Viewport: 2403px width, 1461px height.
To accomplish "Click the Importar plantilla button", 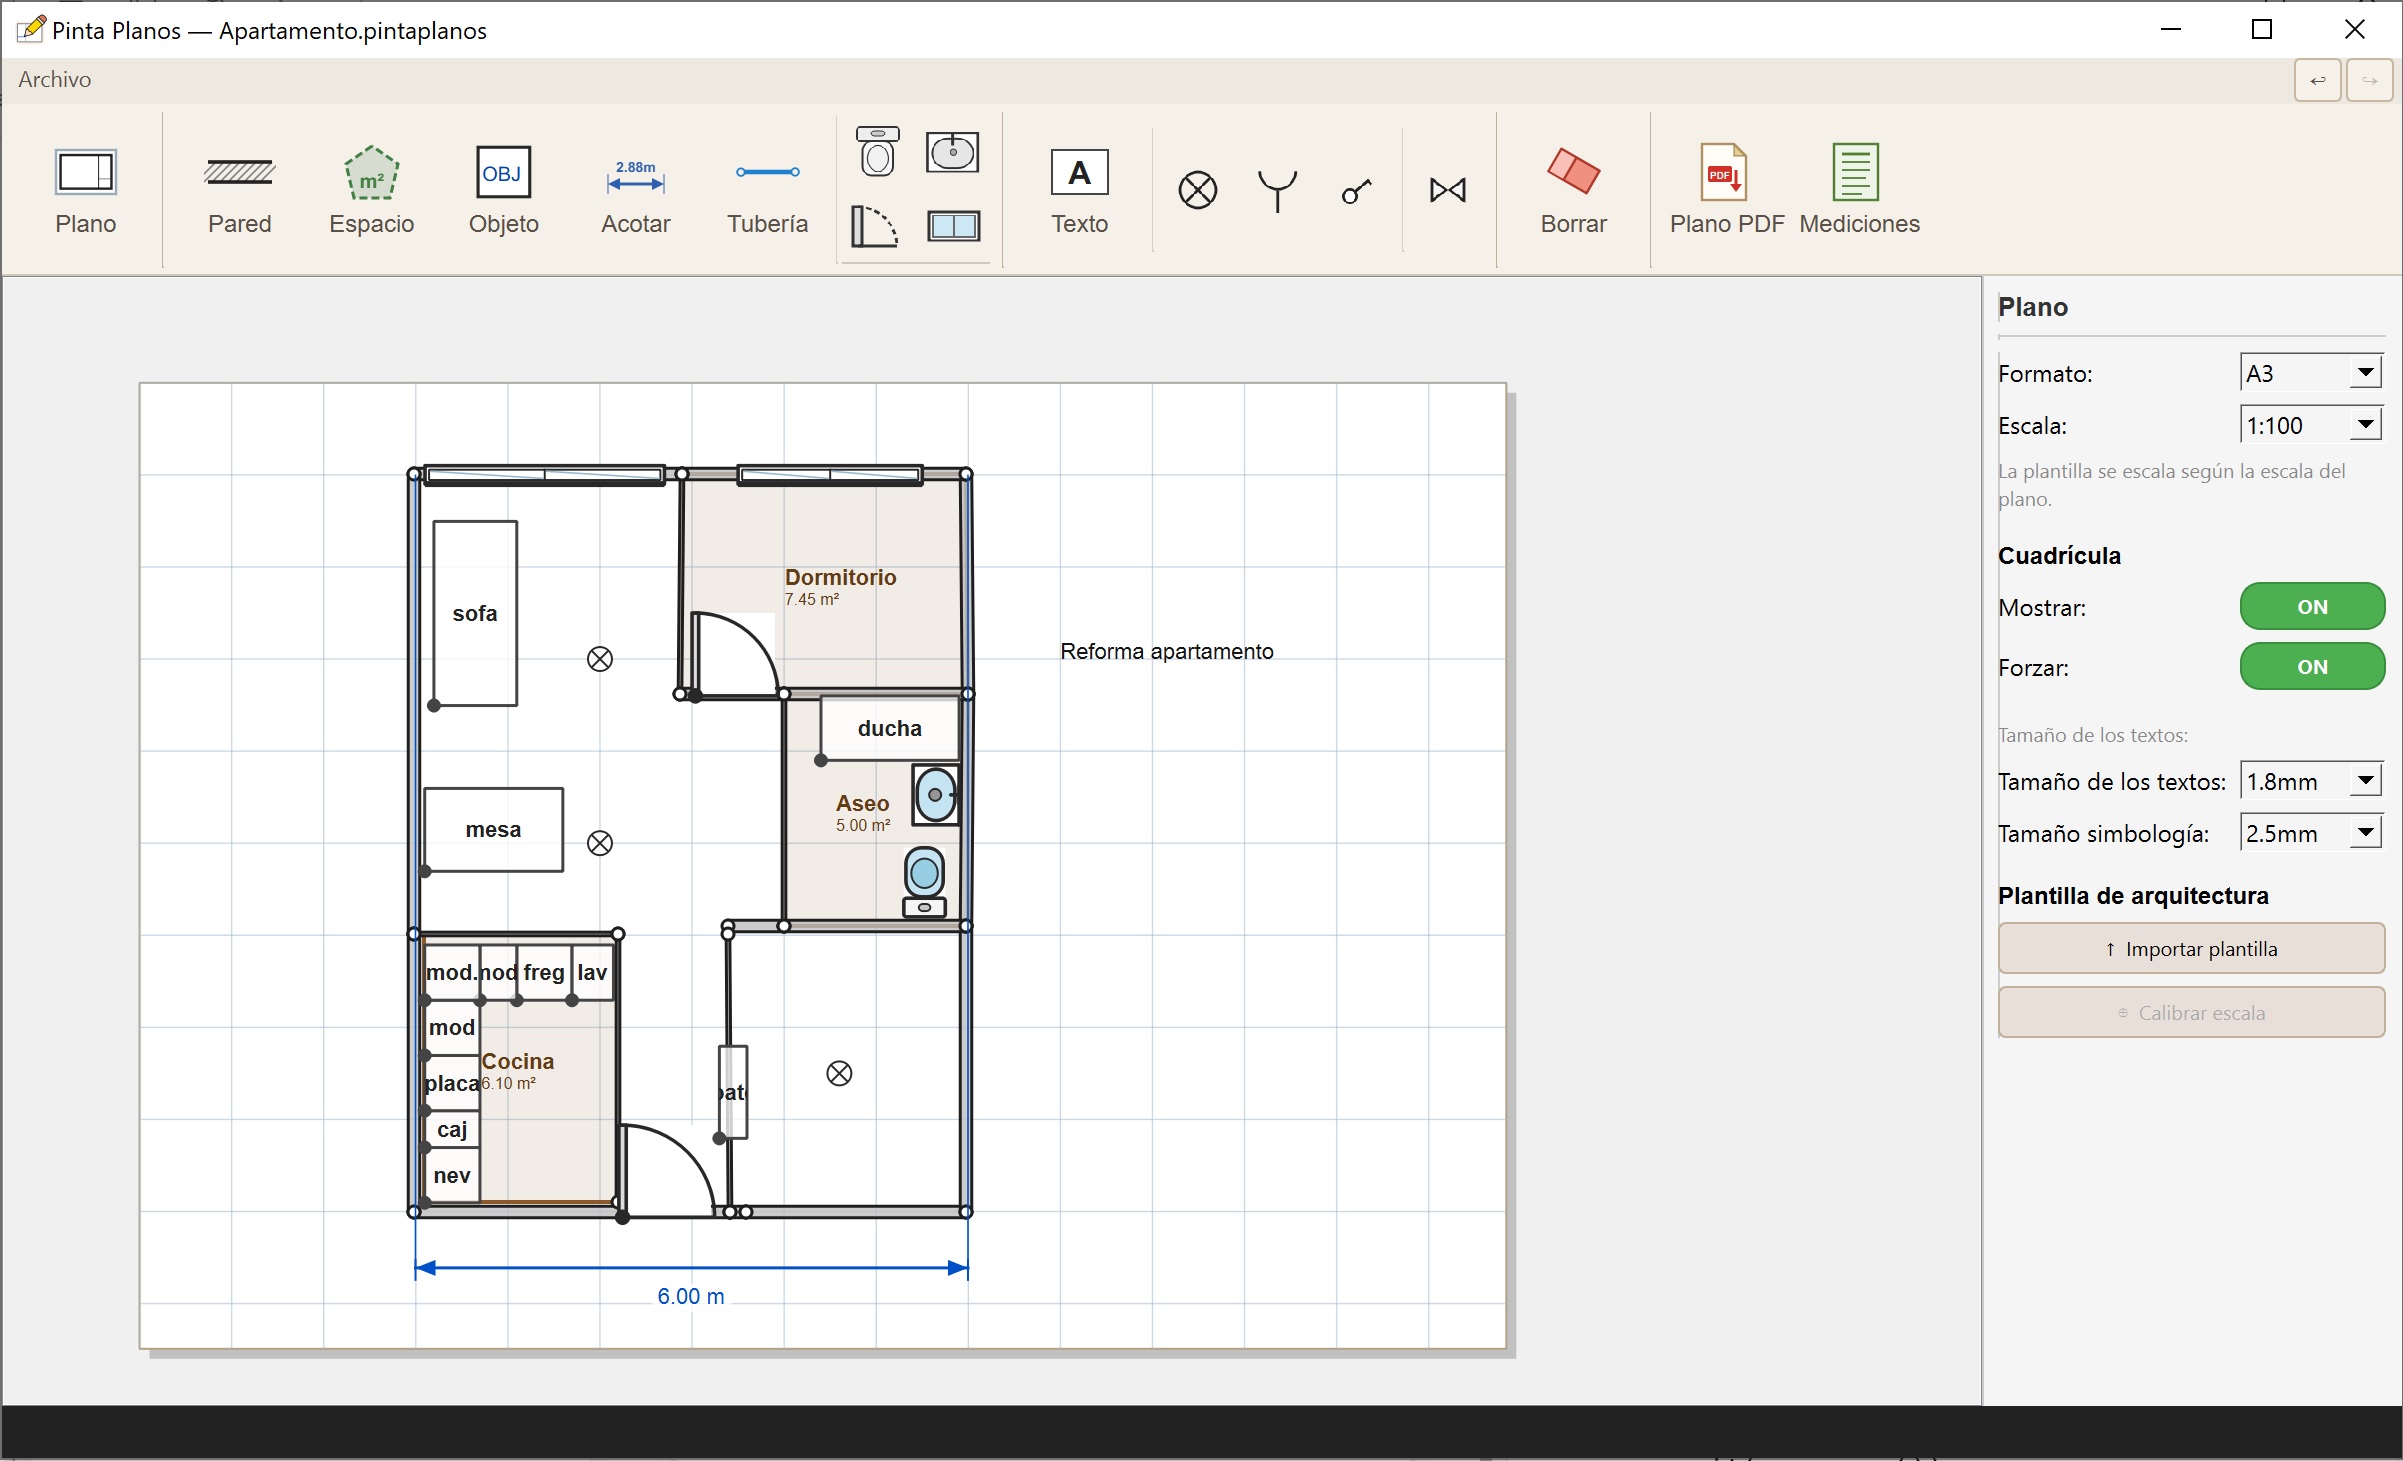I will coord(2191,949).
